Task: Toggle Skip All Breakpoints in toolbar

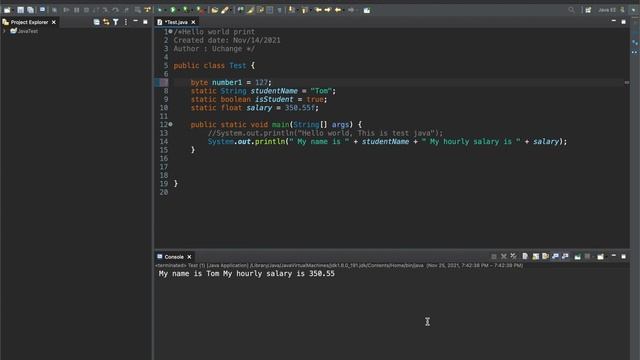Action: click(54, 10)
